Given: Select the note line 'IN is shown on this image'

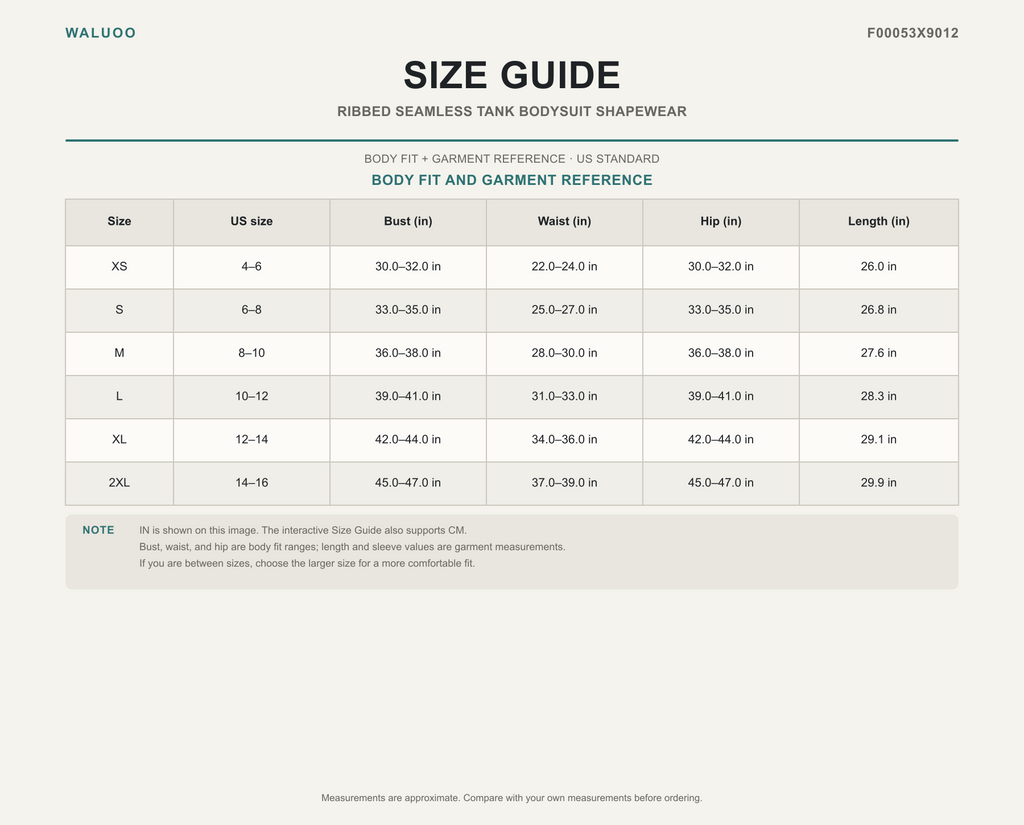Looking at the screenshot, I should 303,530.
